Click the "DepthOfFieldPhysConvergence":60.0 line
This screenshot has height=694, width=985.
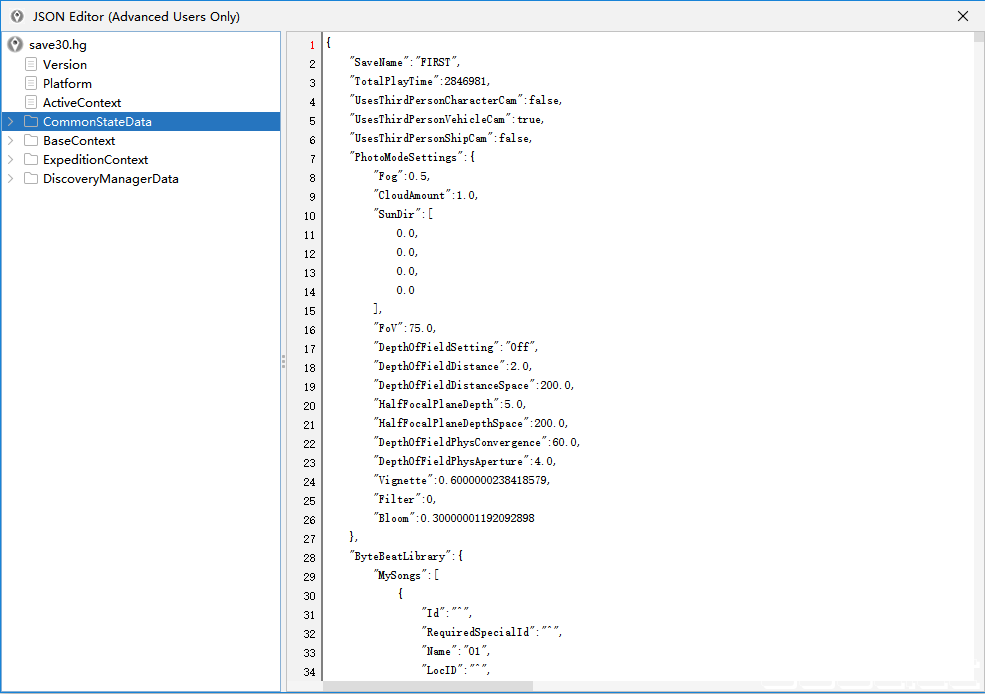pos(477,442)
